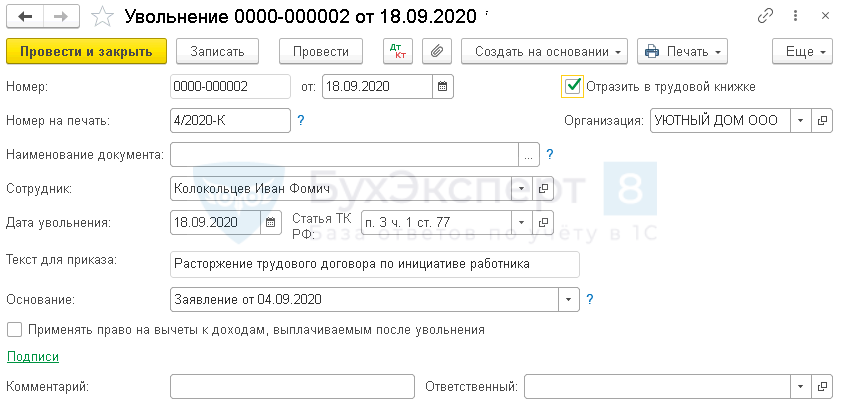The height and width of the screenshot is (406, 851).
Task: Open the Создать на основании menu
Action: (549, 51)
